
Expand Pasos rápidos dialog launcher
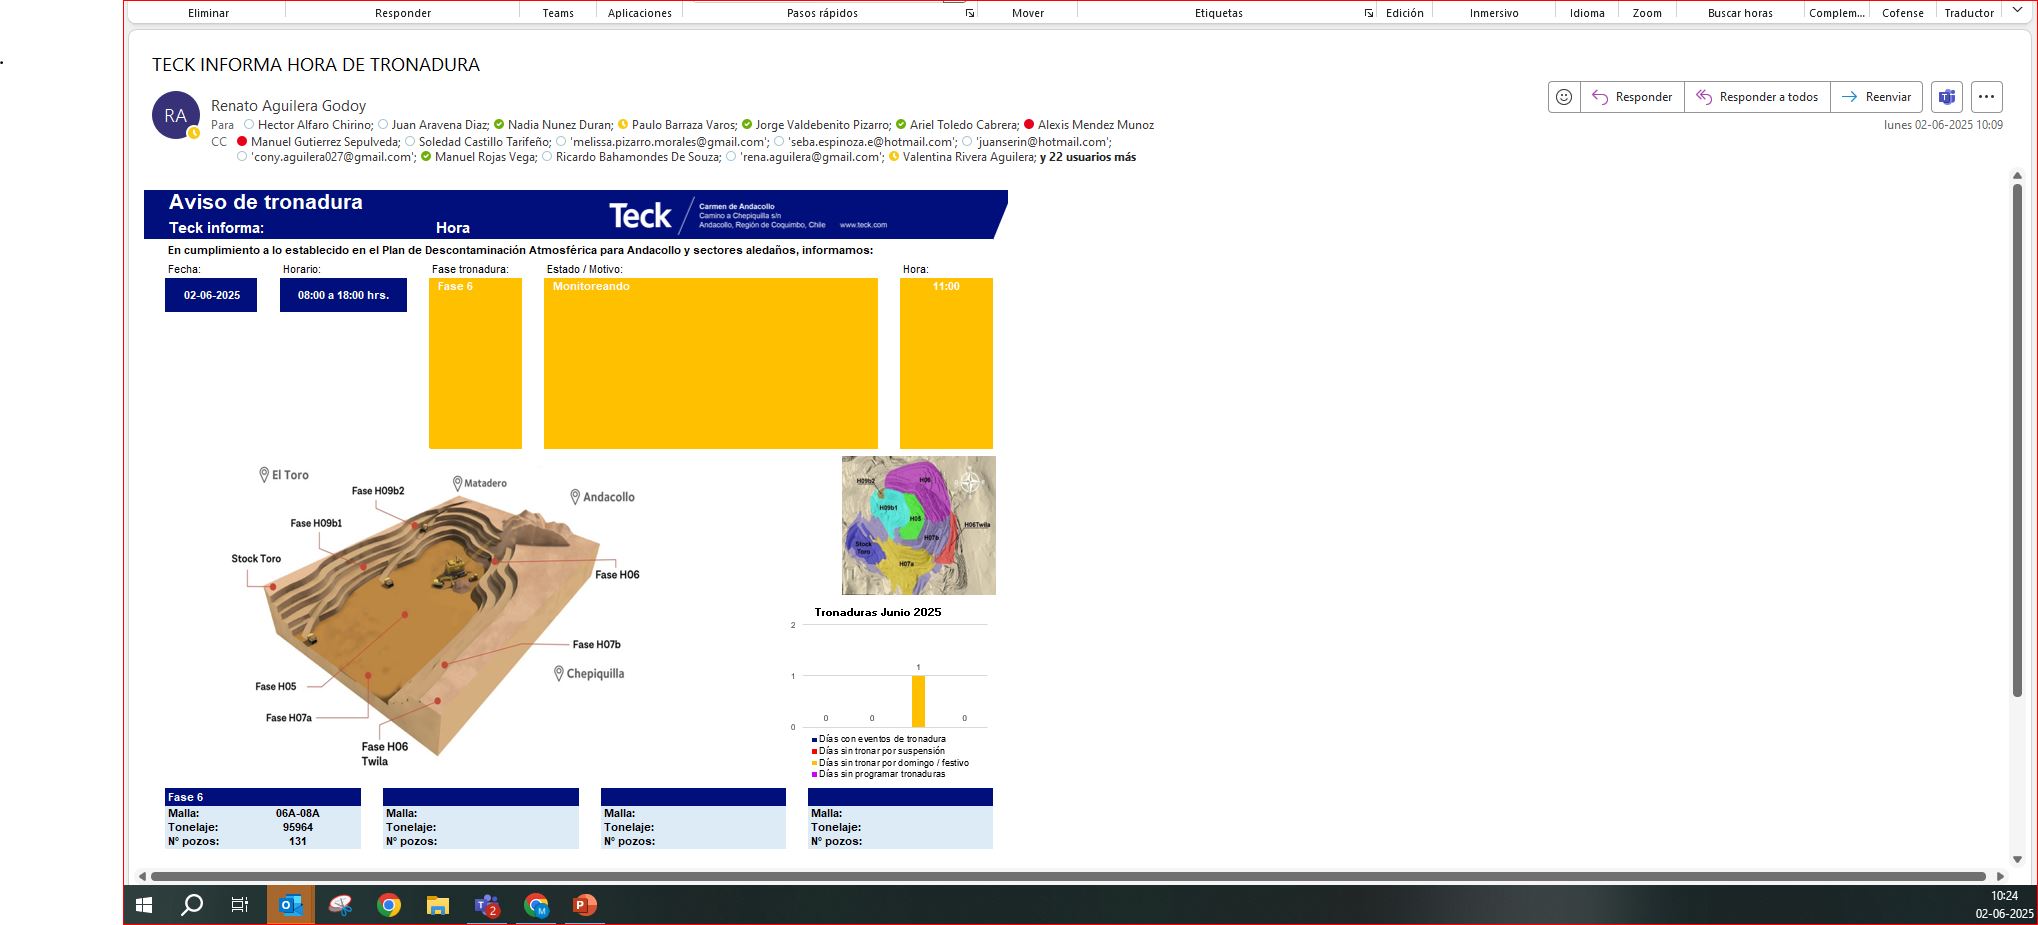pos(969,13)
